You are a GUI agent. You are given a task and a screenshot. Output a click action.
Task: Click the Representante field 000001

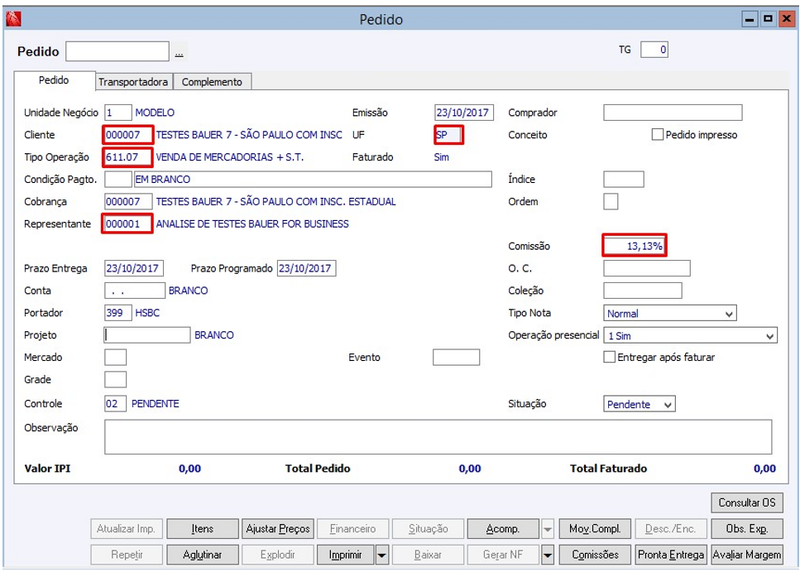coord(128,224)
